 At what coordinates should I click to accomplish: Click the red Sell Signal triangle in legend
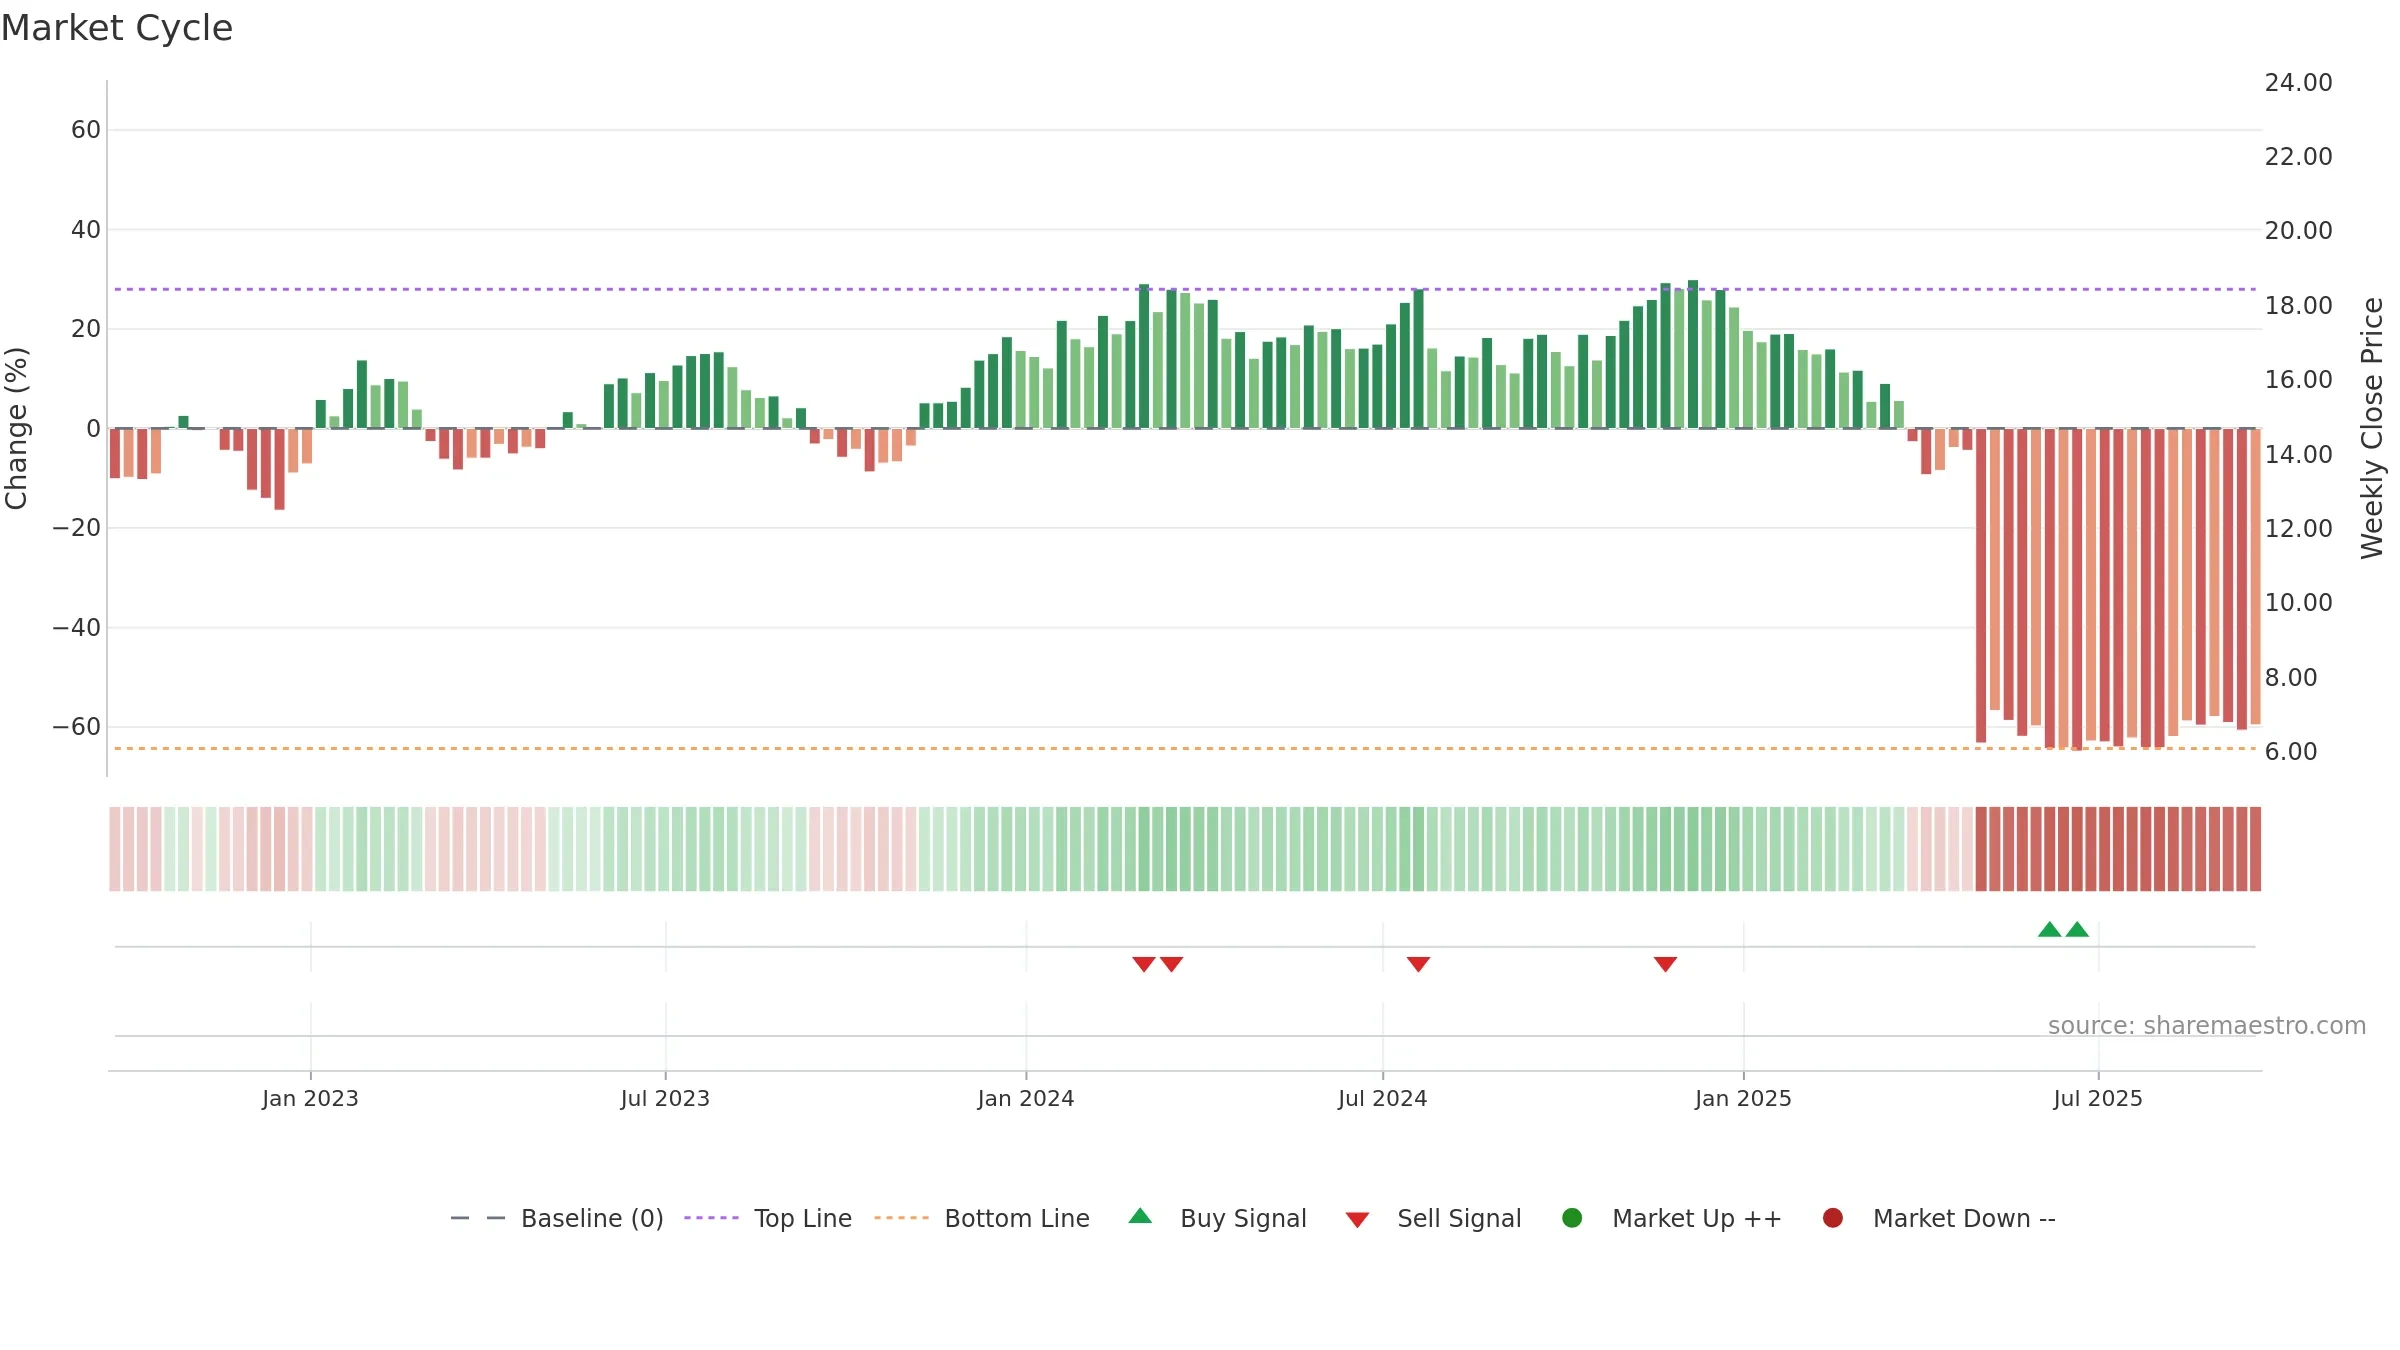(1357, 1220)
